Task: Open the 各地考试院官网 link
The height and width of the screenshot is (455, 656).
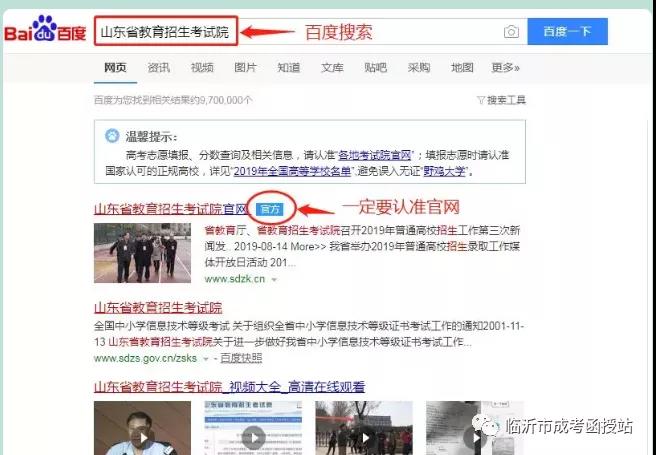Action: point(375,155)
